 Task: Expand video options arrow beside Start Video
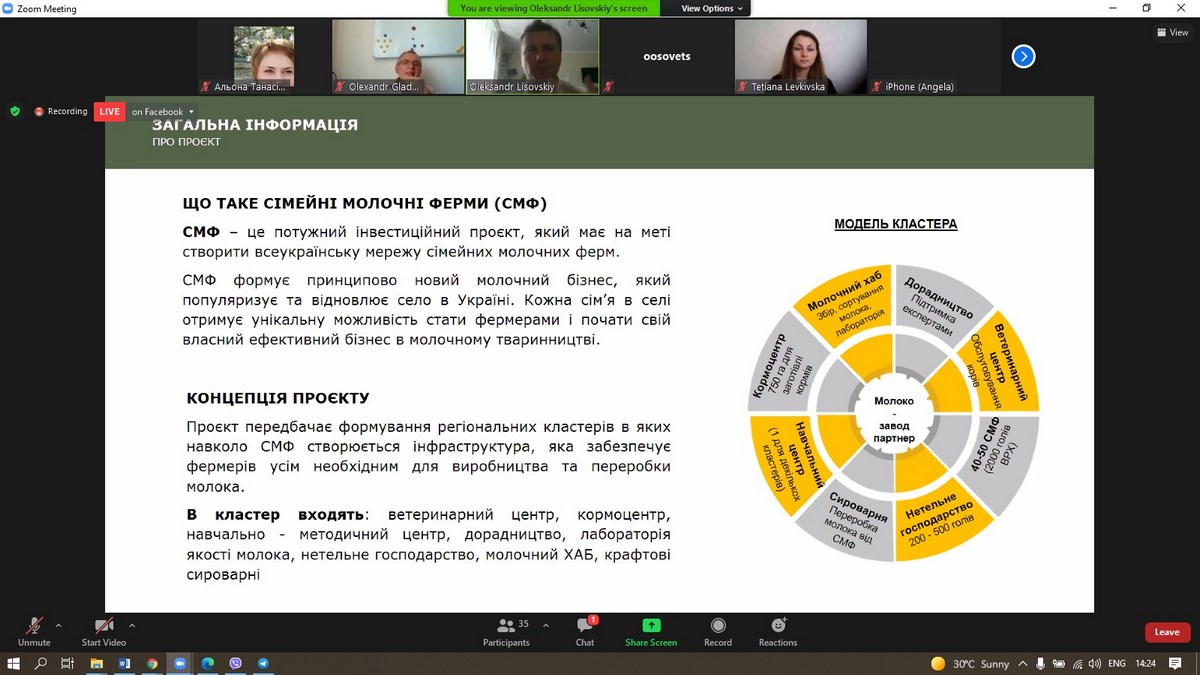tap(132, 625)
